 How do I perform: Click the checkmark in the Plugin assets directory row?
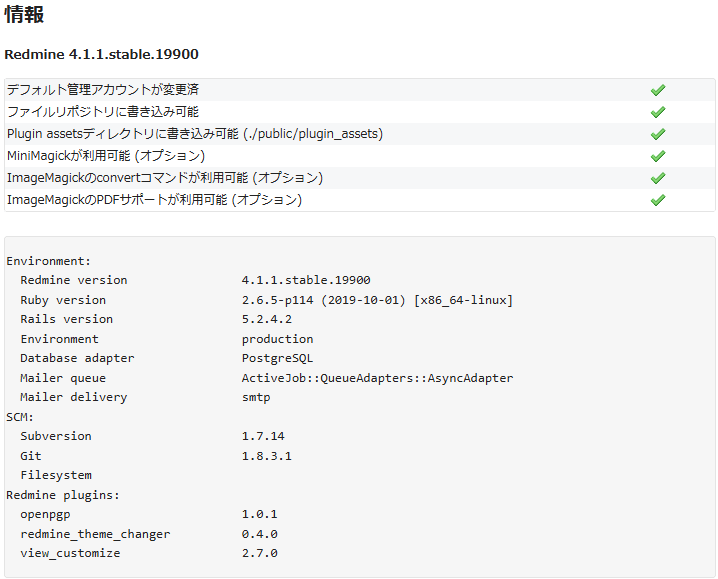(658, 134)
